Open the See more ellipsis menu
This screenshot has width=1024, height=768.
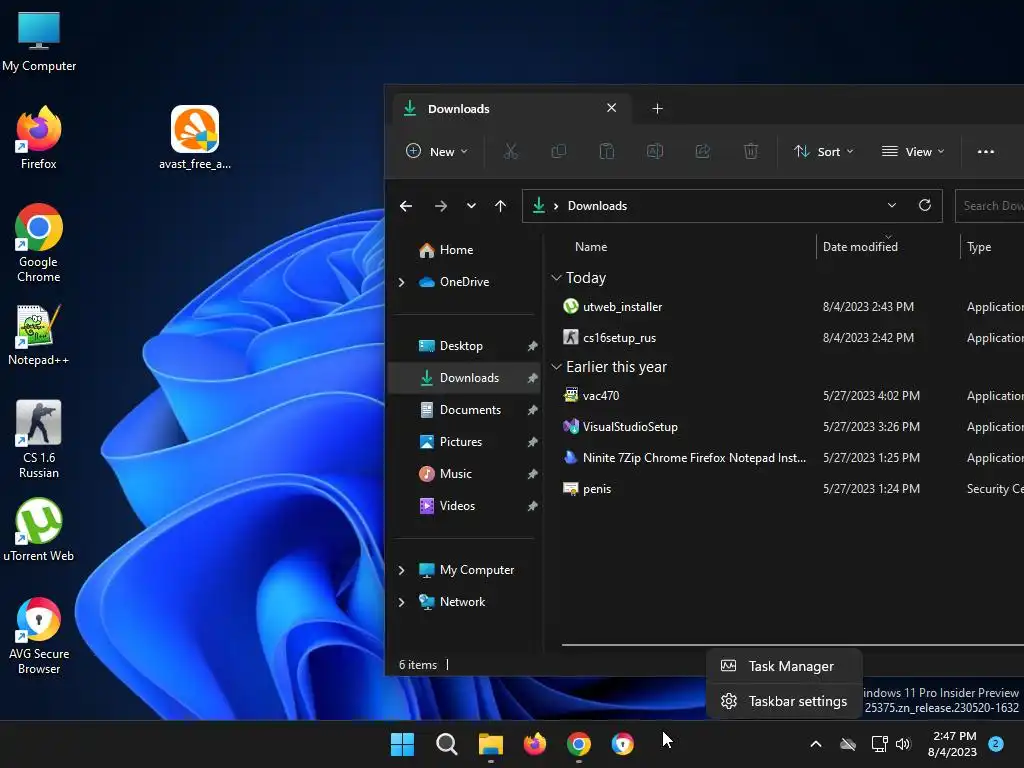[985, 152]
